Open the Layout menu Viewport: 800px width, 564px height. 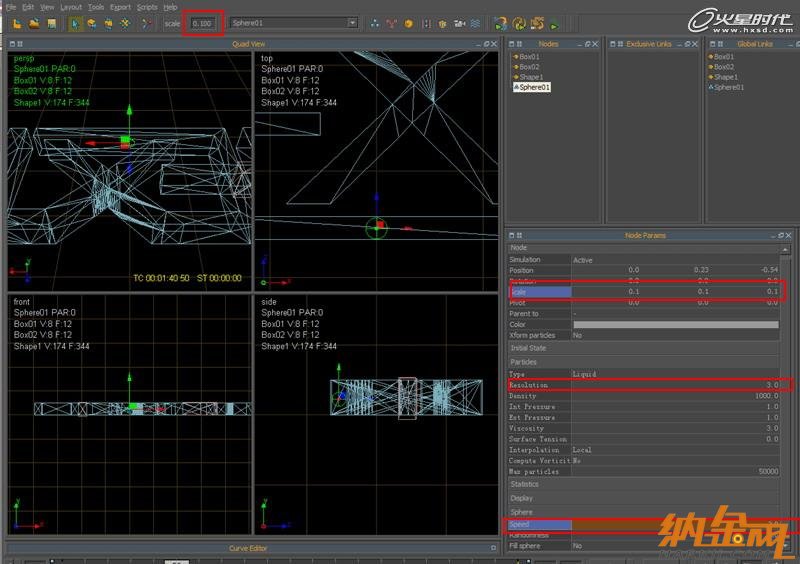(x=71, y=7)
